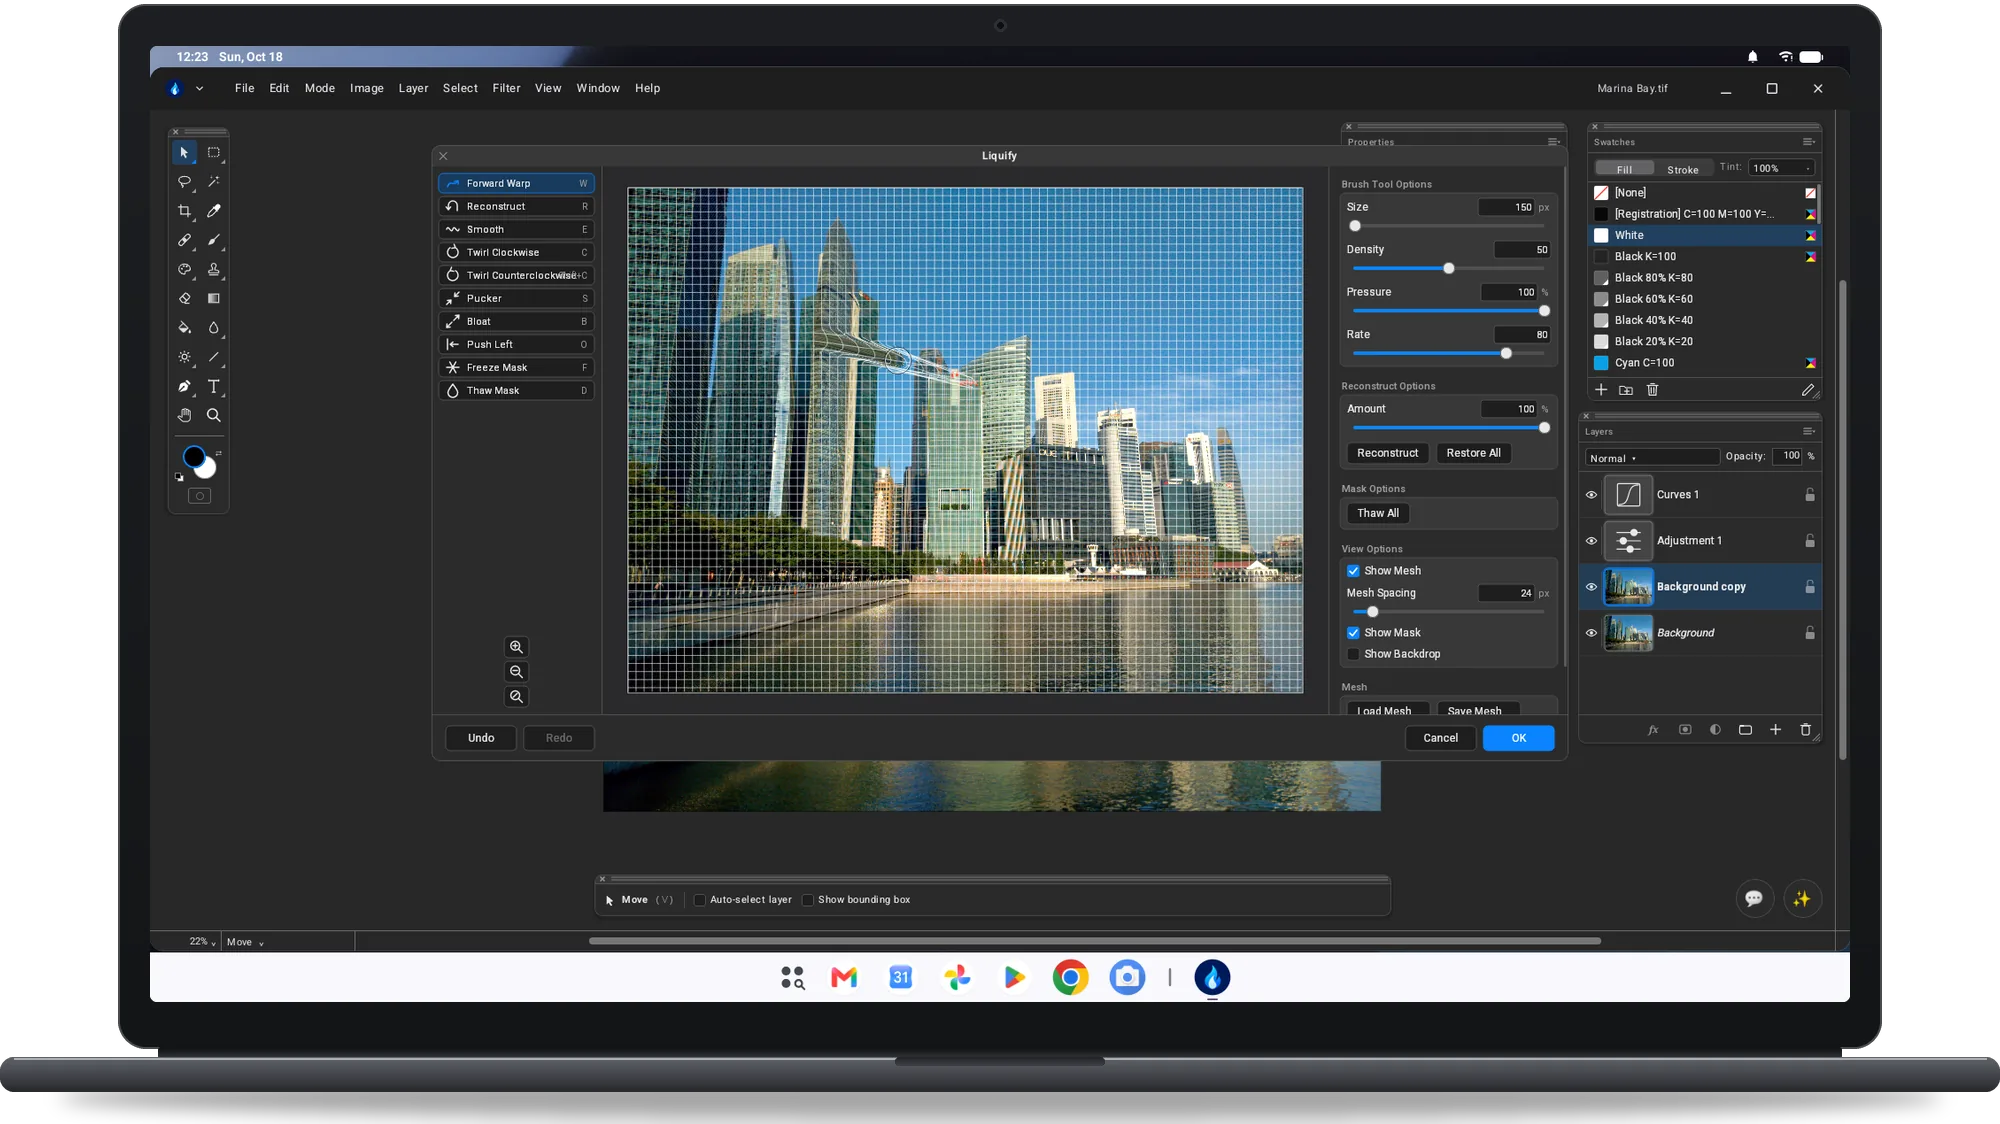
Task: Open the Filter menu
Action: (506, 88)
